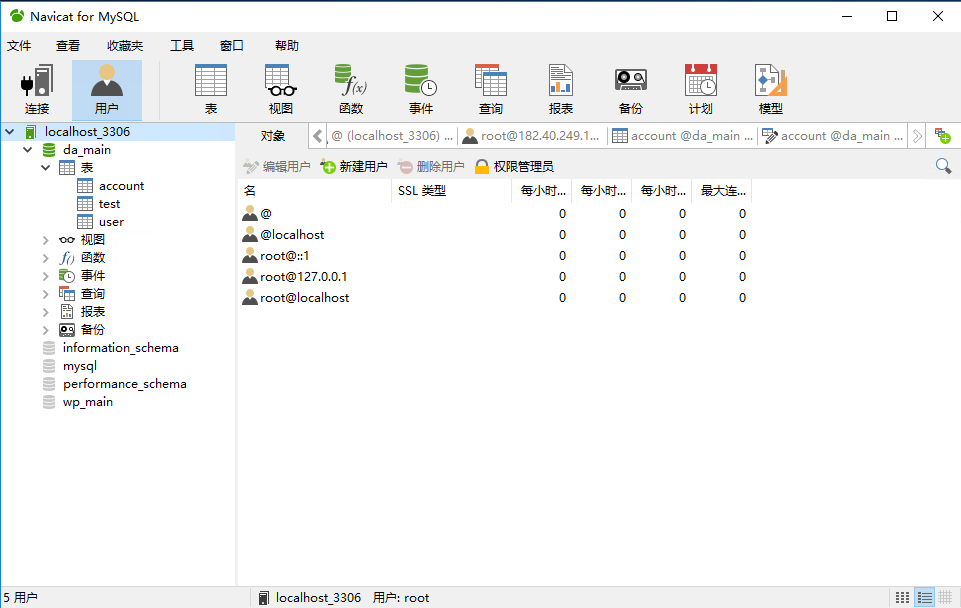Viewport: 961px width, 608px height.
Task: Click the da_main database icon
Action: pyautogui.click(x=49, y=150)
